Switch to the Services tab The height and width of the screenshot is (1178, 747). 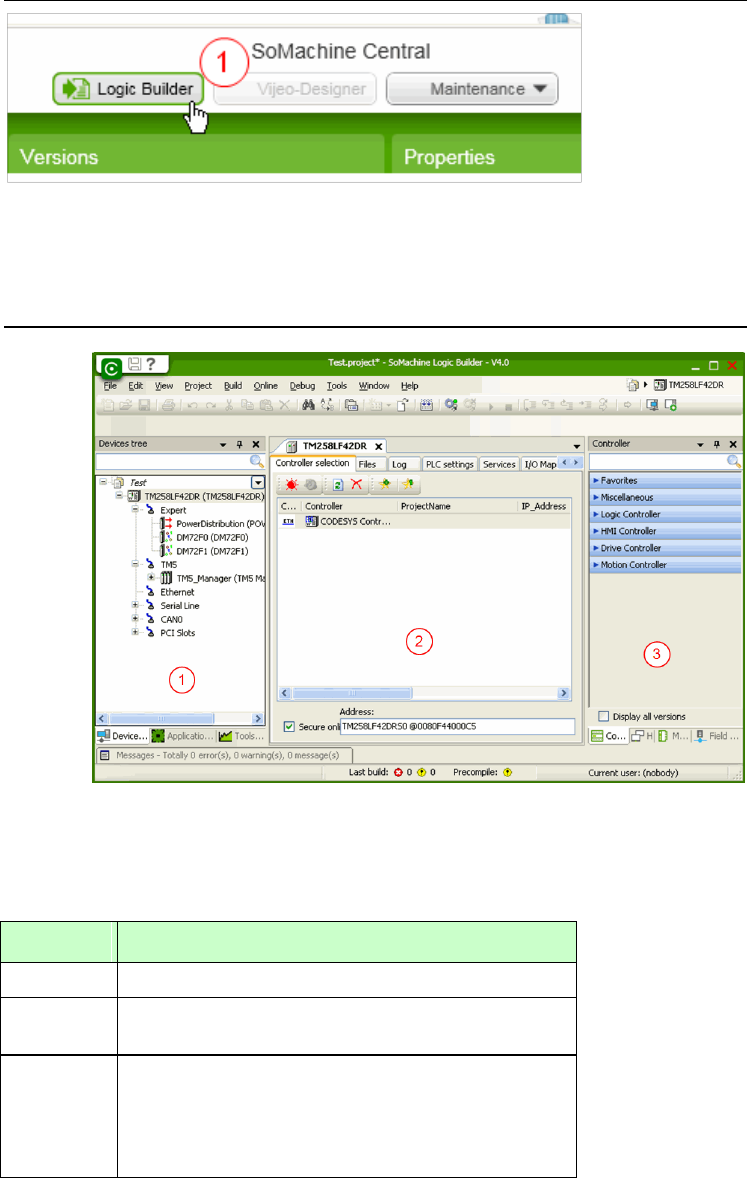pos(499,464)
